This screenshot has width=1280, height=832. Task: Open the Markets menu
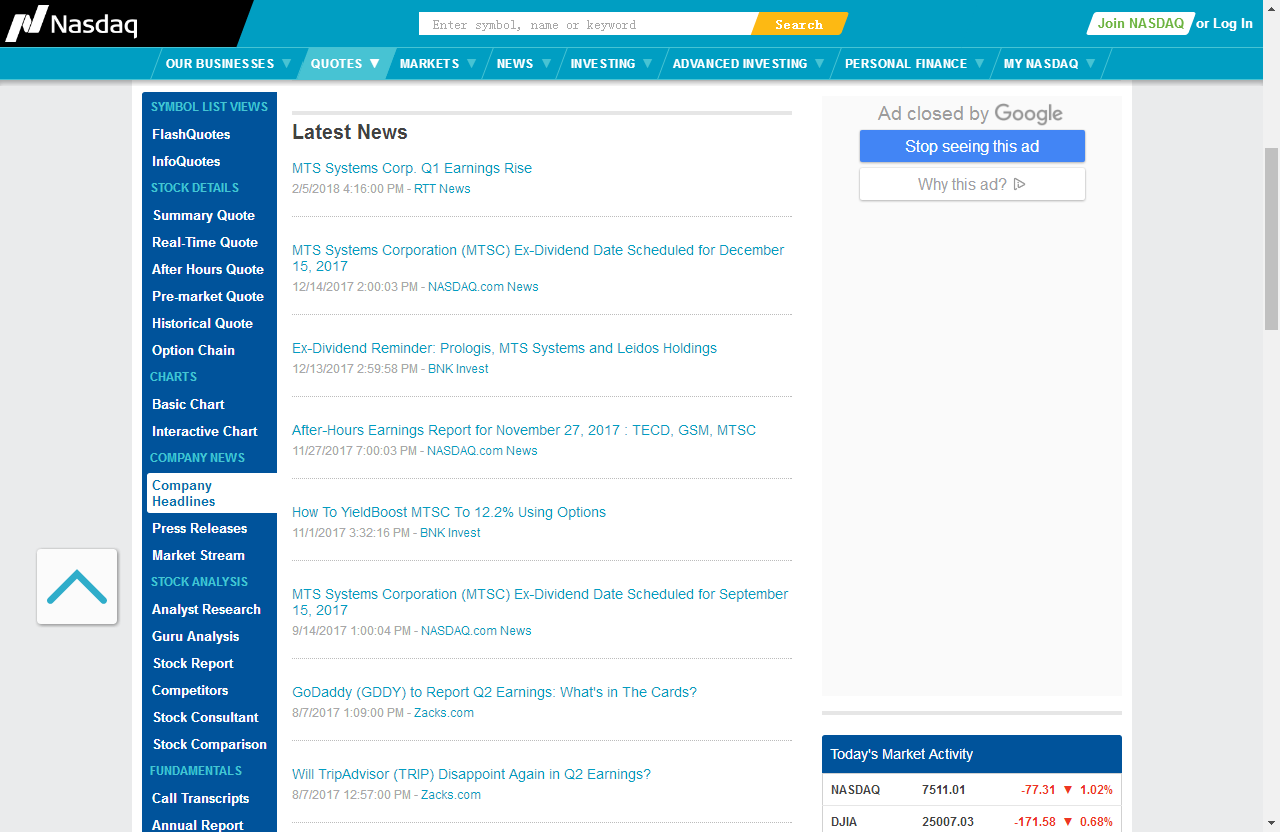[429, 63]
